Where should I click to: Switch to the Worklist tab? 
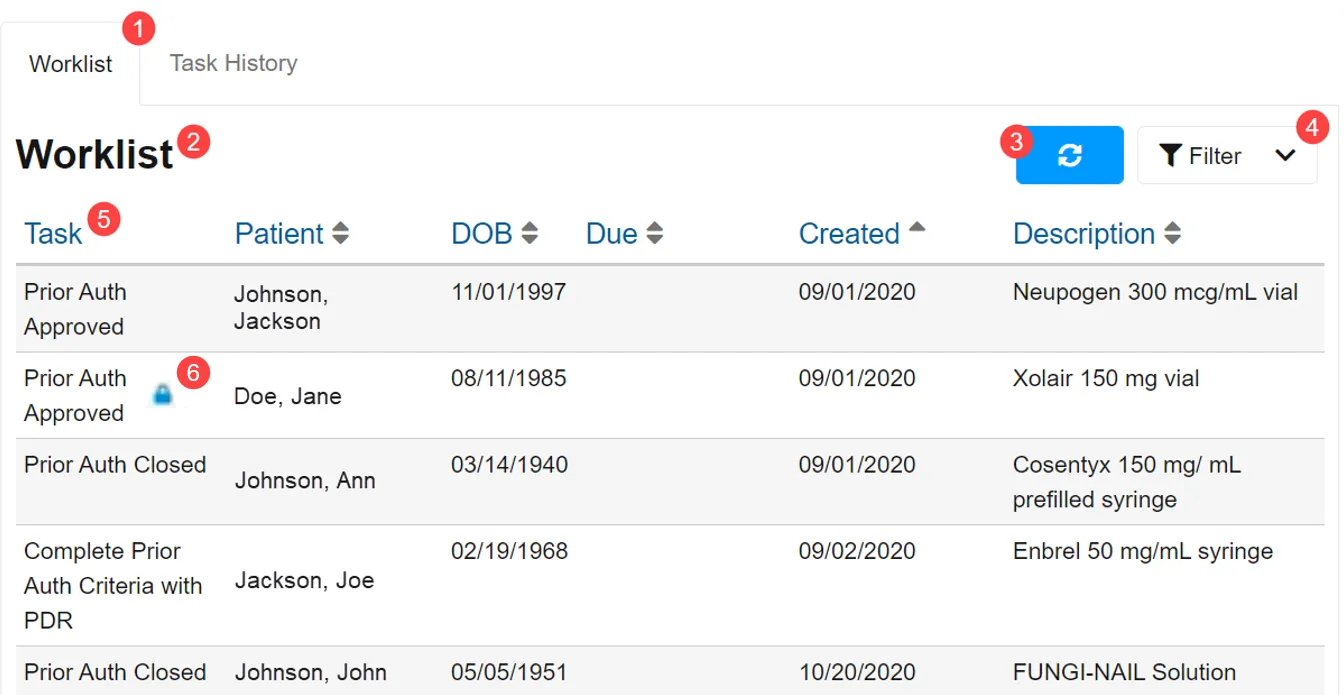[x=71, y=64]
